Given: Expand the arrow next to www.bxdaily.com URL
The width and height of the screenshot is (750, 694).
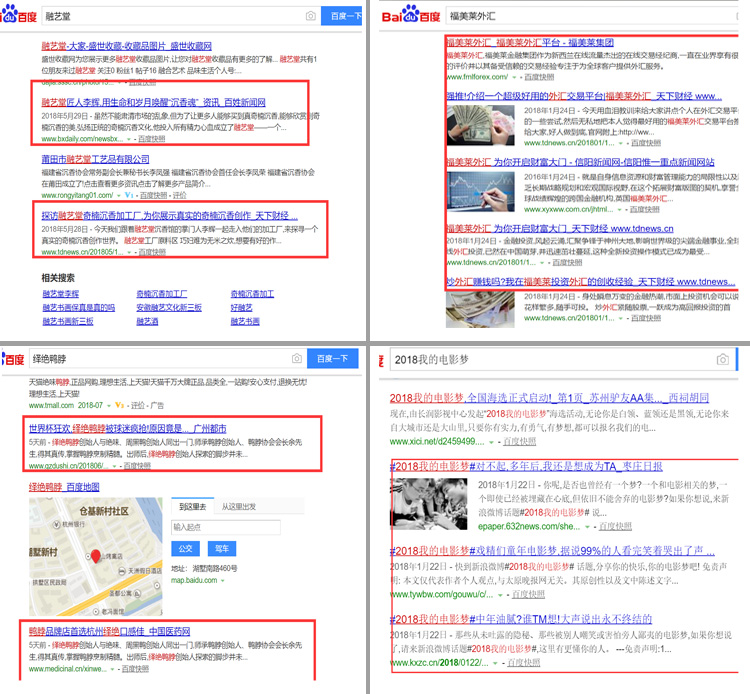Looking at the screenshot, I should pyautogui.click(x=128, y=139).
